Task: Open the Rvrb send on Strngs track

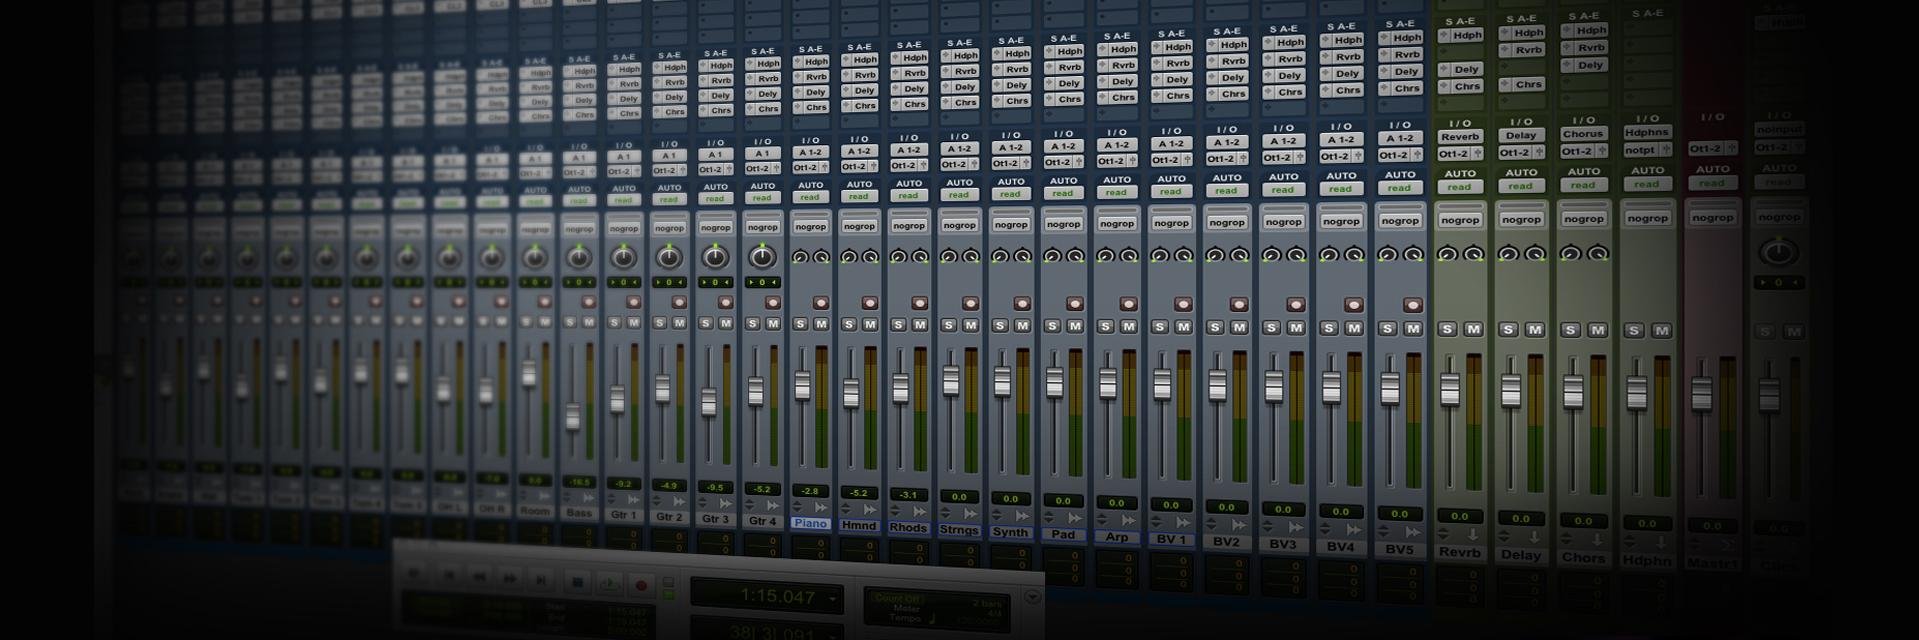Action: [x=960, y=71]
